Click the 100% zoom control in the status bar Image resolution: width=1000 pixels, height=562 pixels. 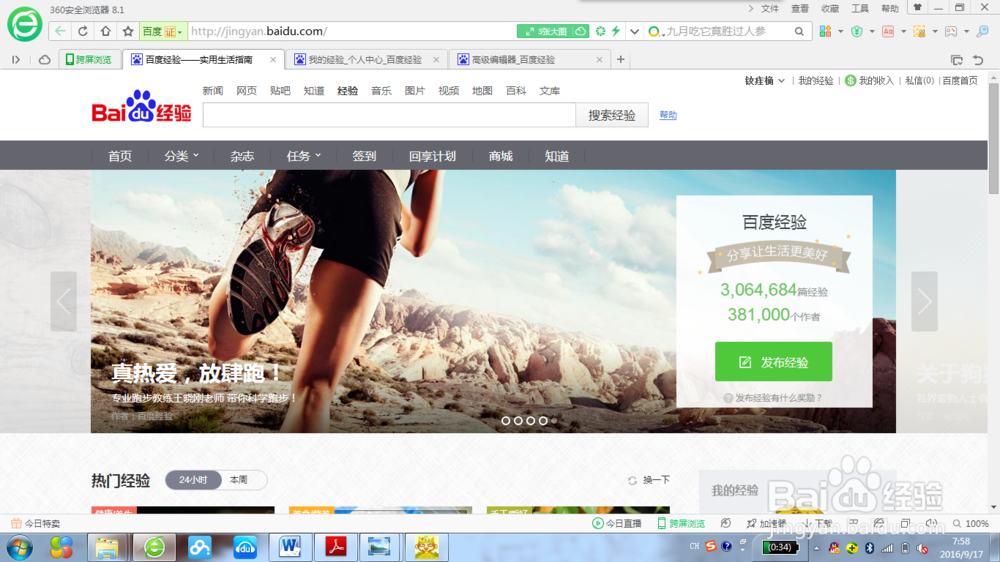[x=971, y=523]
